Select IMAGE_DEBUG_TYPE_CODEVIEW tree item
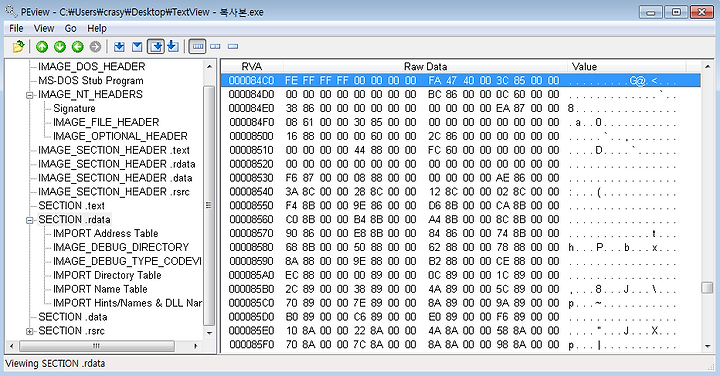The image size is (720, 376). pos(127,261)
